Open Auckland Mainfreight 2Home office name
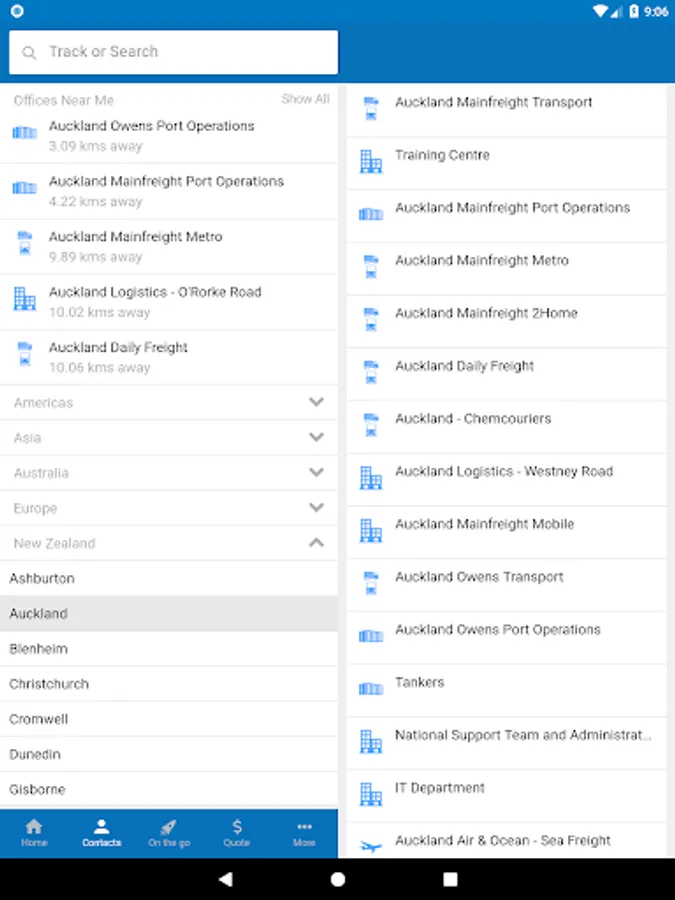 coord(486,313)
